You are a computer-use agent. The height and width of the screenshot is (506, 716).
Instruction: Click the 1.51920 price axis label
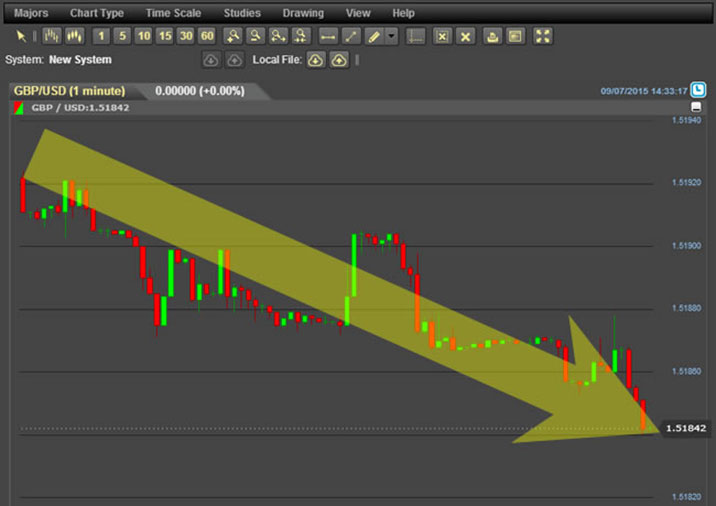pyautogui.click(x=686, y=182)
